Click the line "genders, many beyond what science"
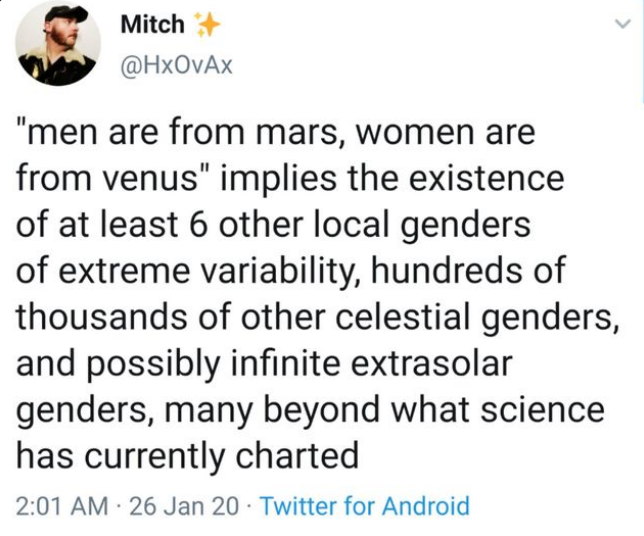This screenshot has width=644, height=536. (x=310, y=408)
